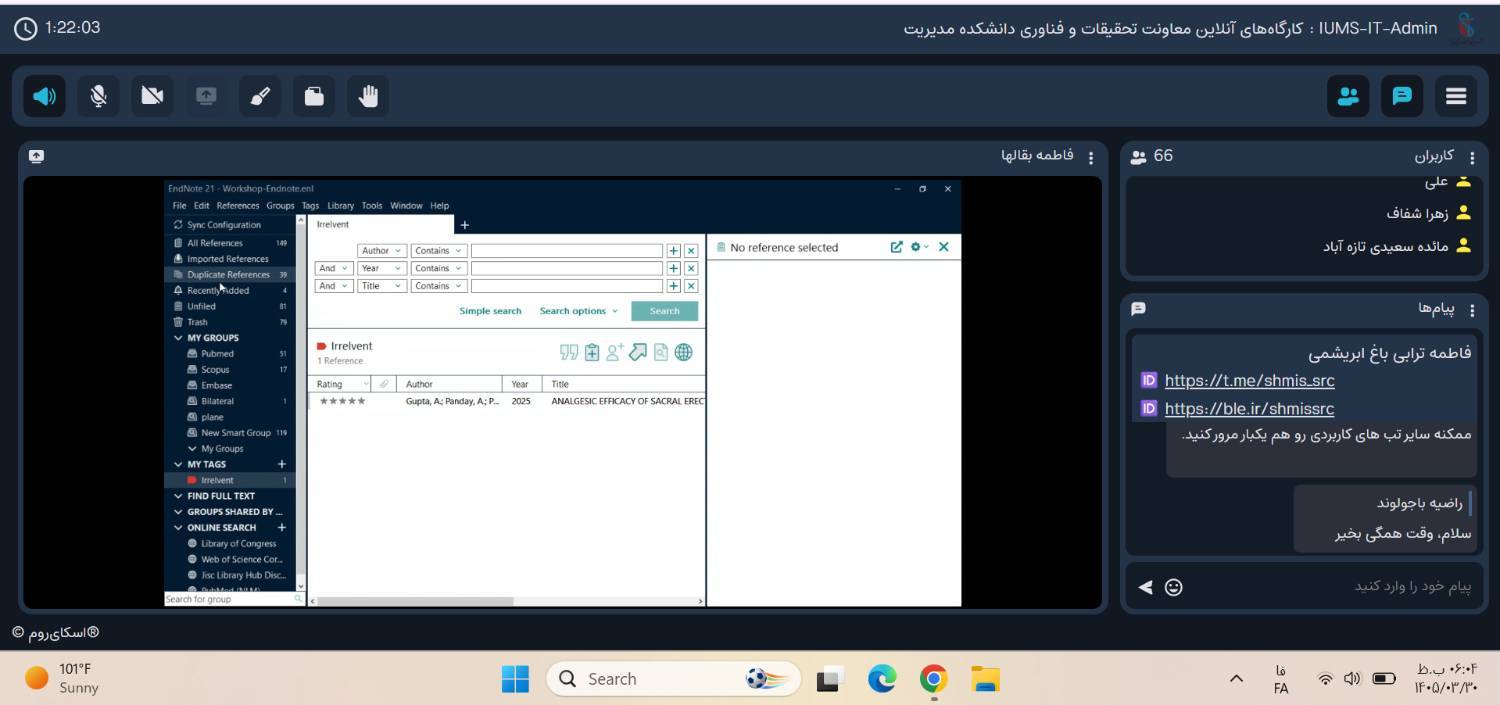Open the file sharing icon
The height and width of the screenshot is (705, 1500).
pos(314,96)
